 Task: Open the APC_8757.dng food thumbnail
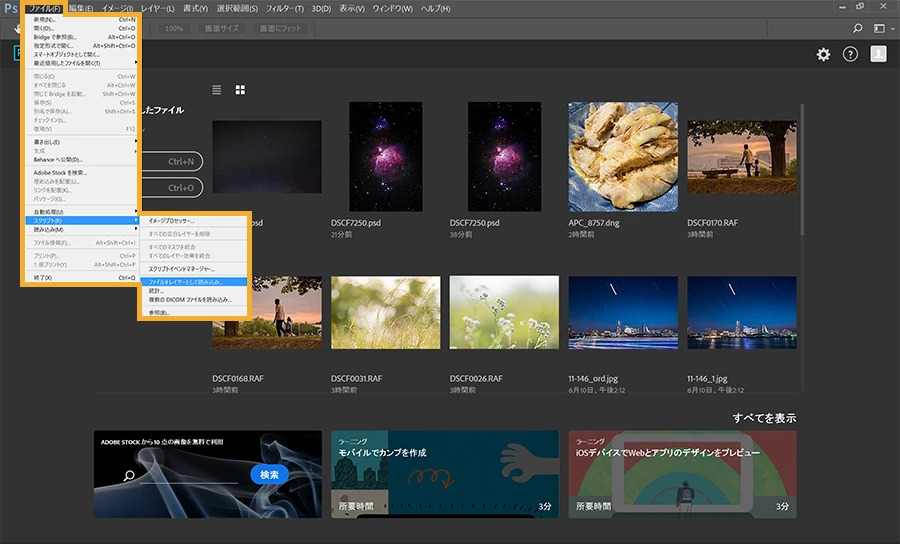tap(623, 157)
